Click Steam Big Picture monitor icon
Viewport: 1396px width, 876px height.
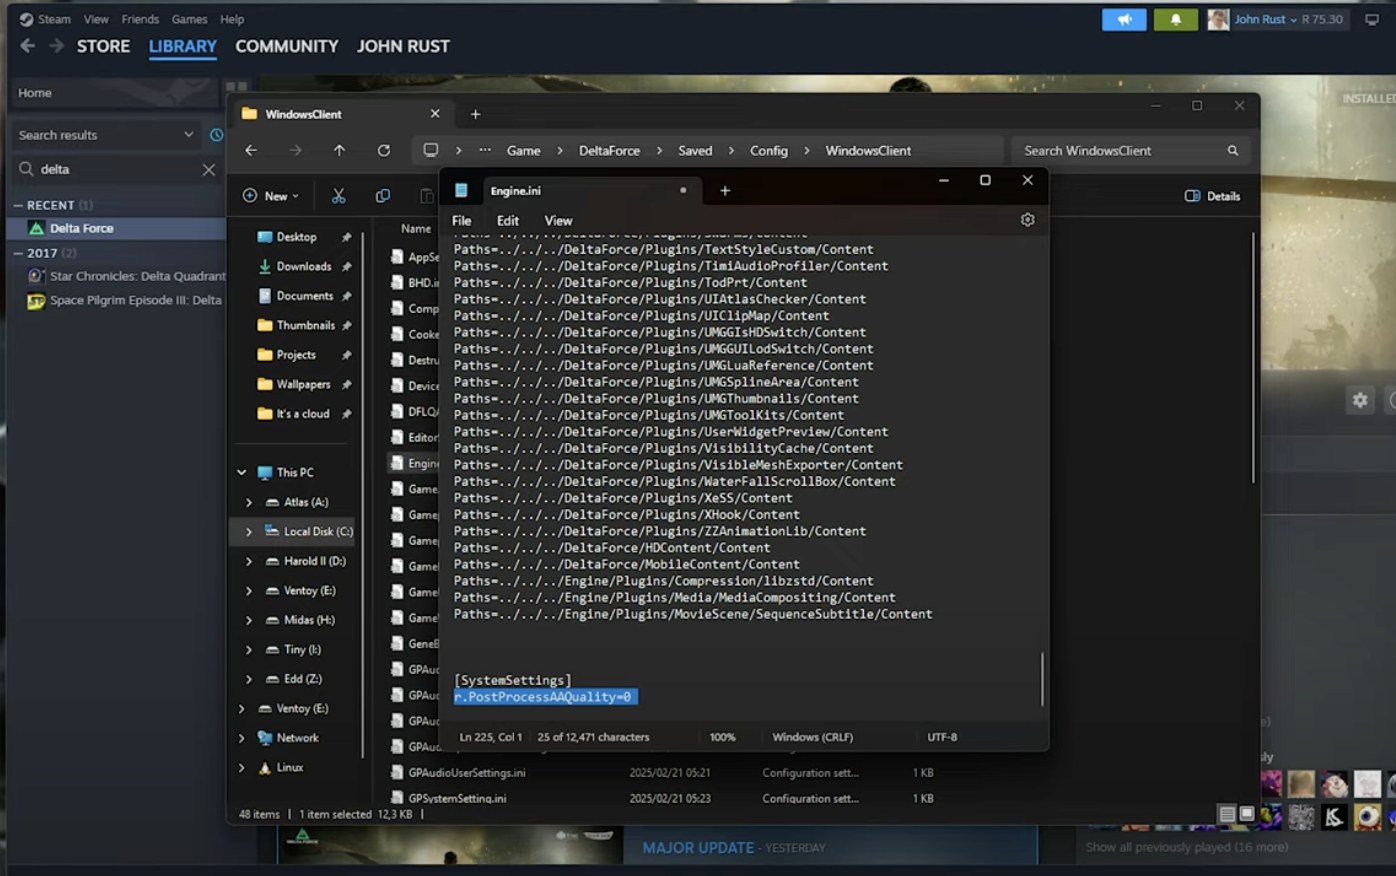1372,19
